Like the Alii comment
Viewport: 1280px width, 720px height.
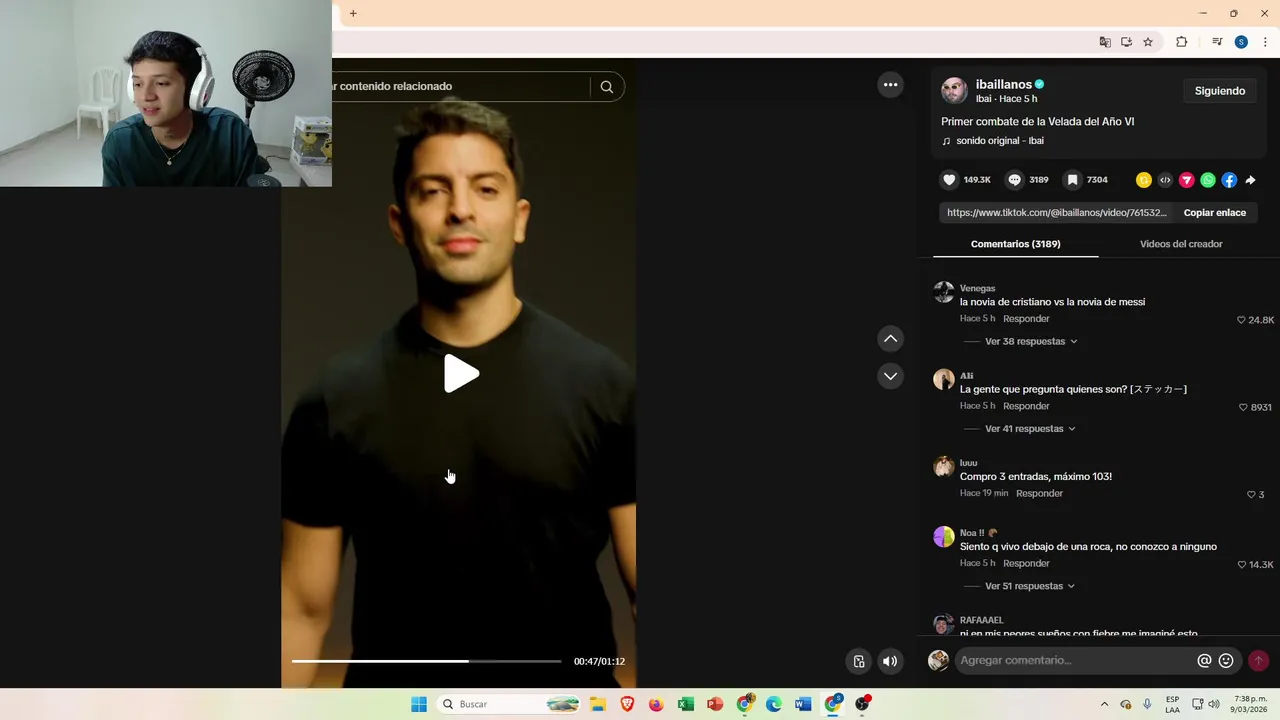click(1243, 407)
